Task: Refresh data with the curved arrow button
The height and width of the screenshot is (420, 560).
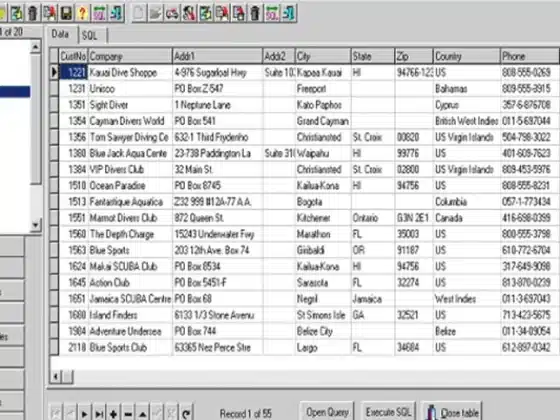Action: pyautogui.click(x=186, y=414)
